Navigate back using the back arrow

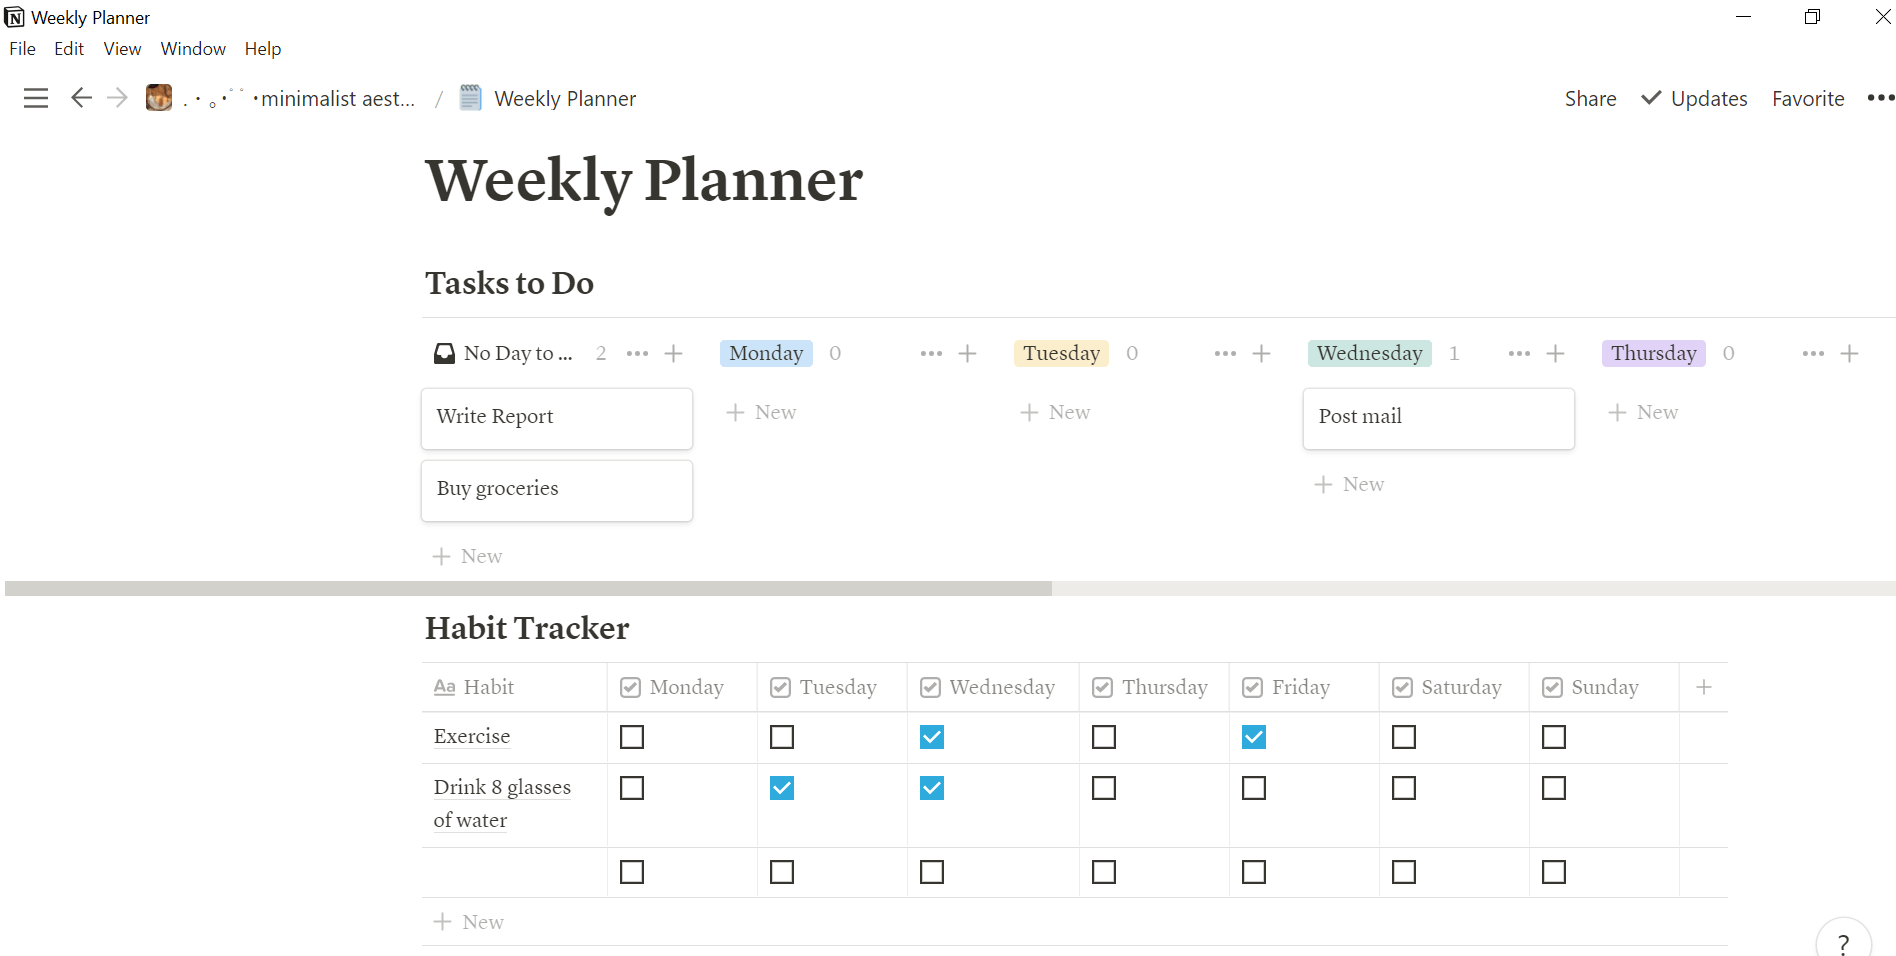(81, 97)
